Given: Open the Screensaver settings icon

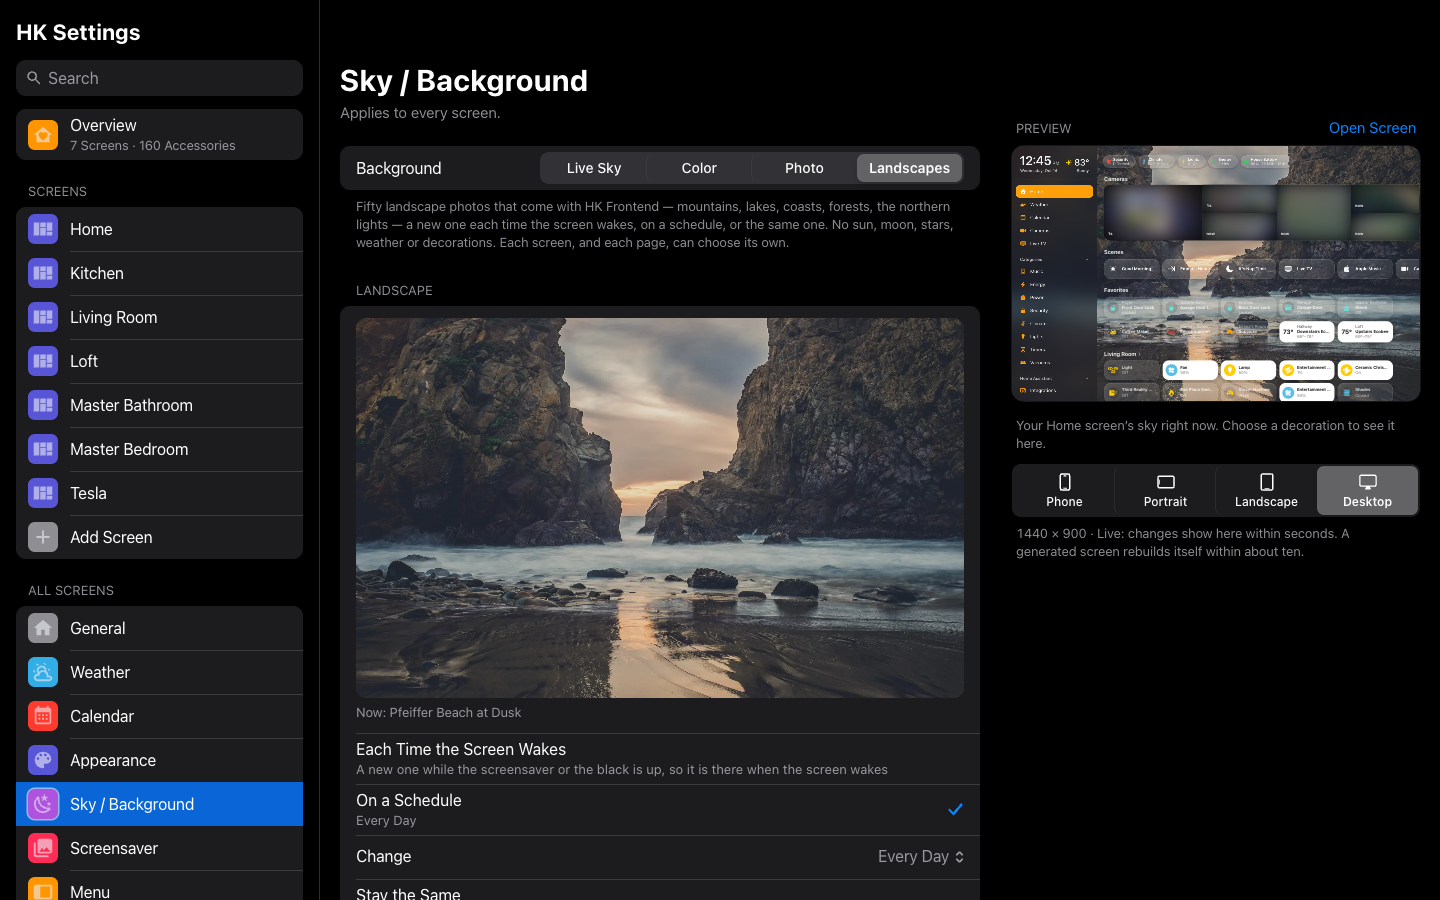Looking at the screenshot, I should pyautogui.click(x=43, y=848).
